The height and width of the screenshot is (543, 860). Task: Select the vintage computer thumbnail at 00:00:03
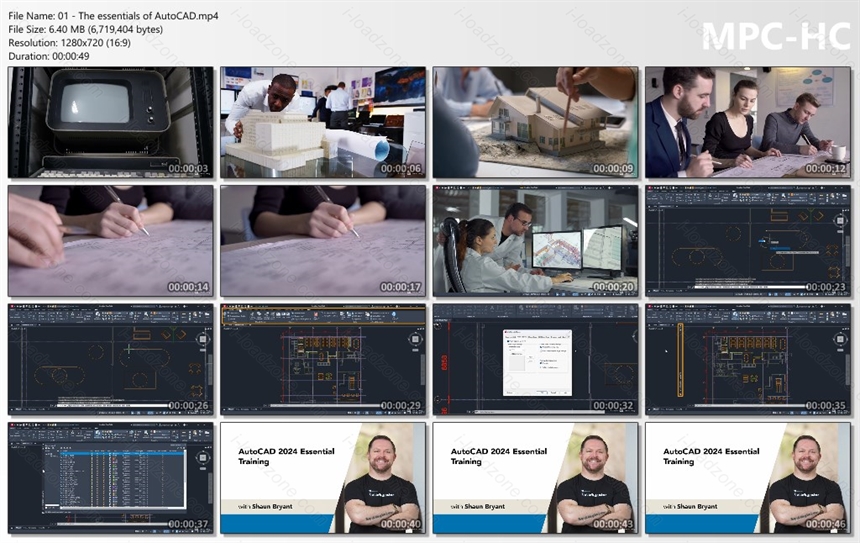tap(111, 122)
